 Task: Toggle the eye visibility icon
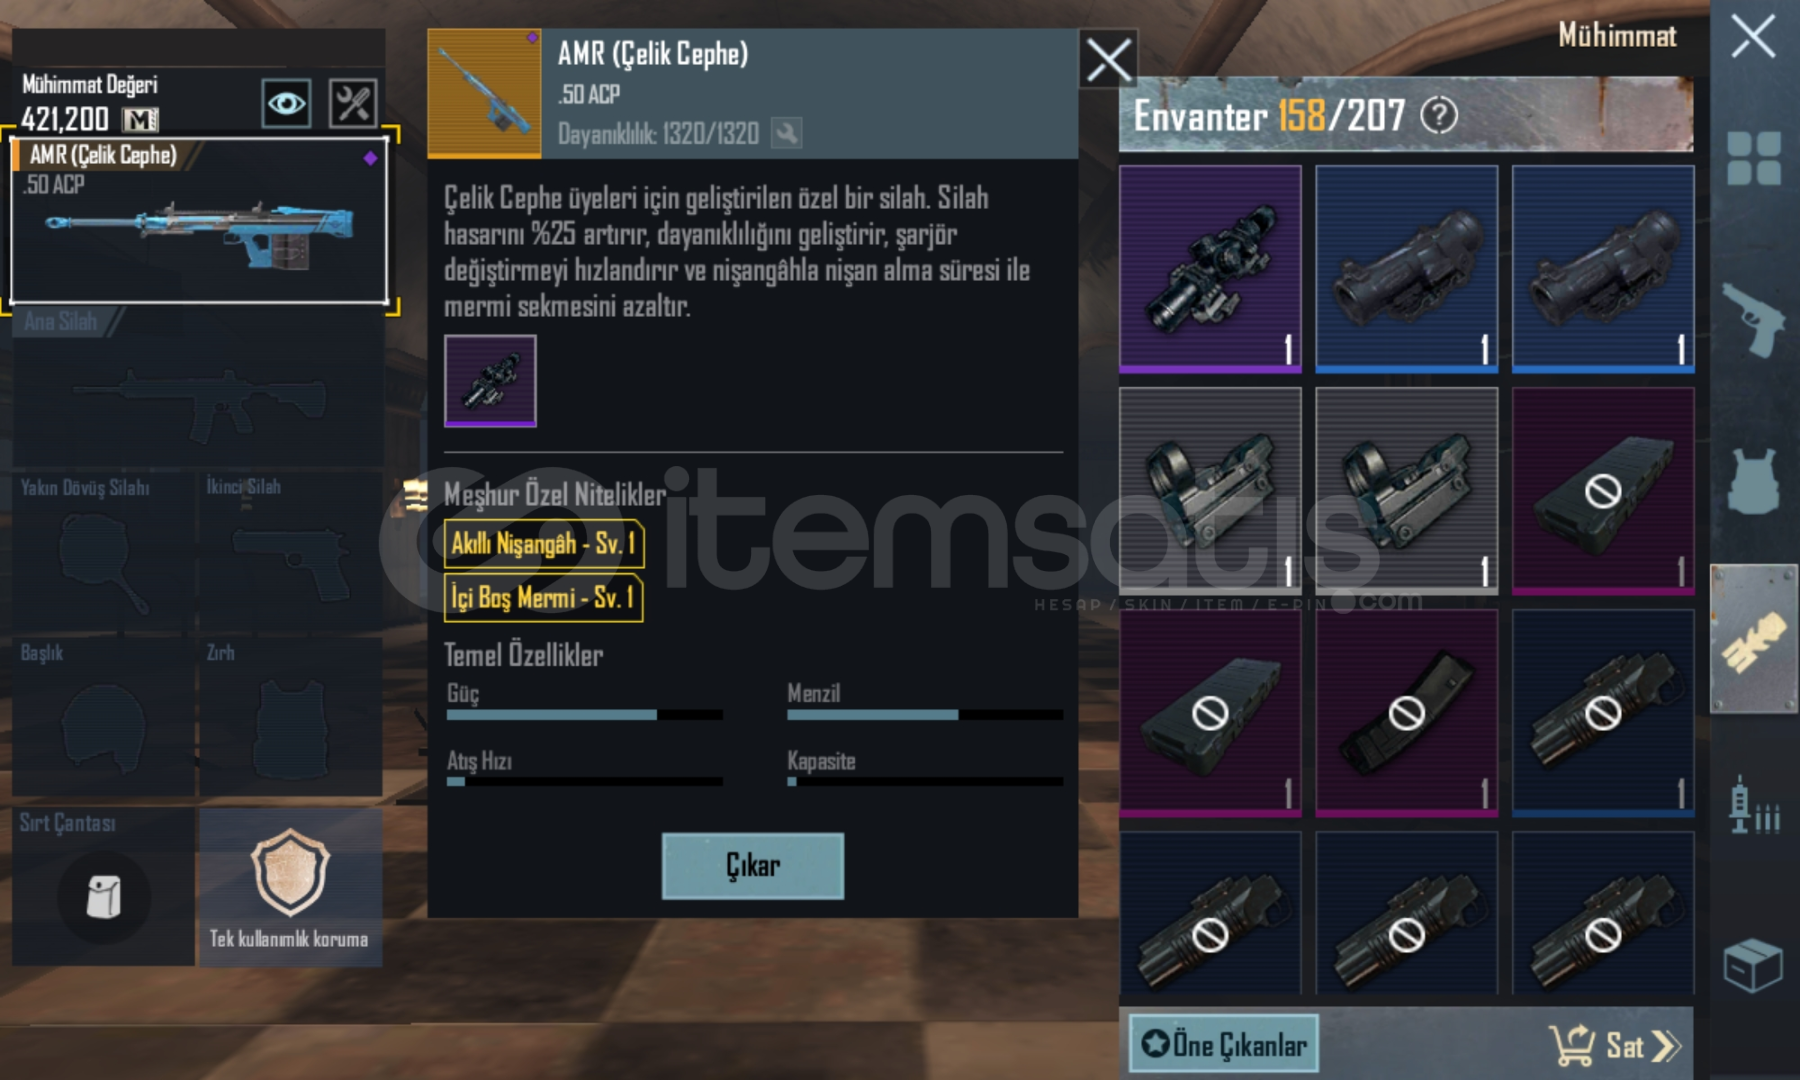pos(286,103)
